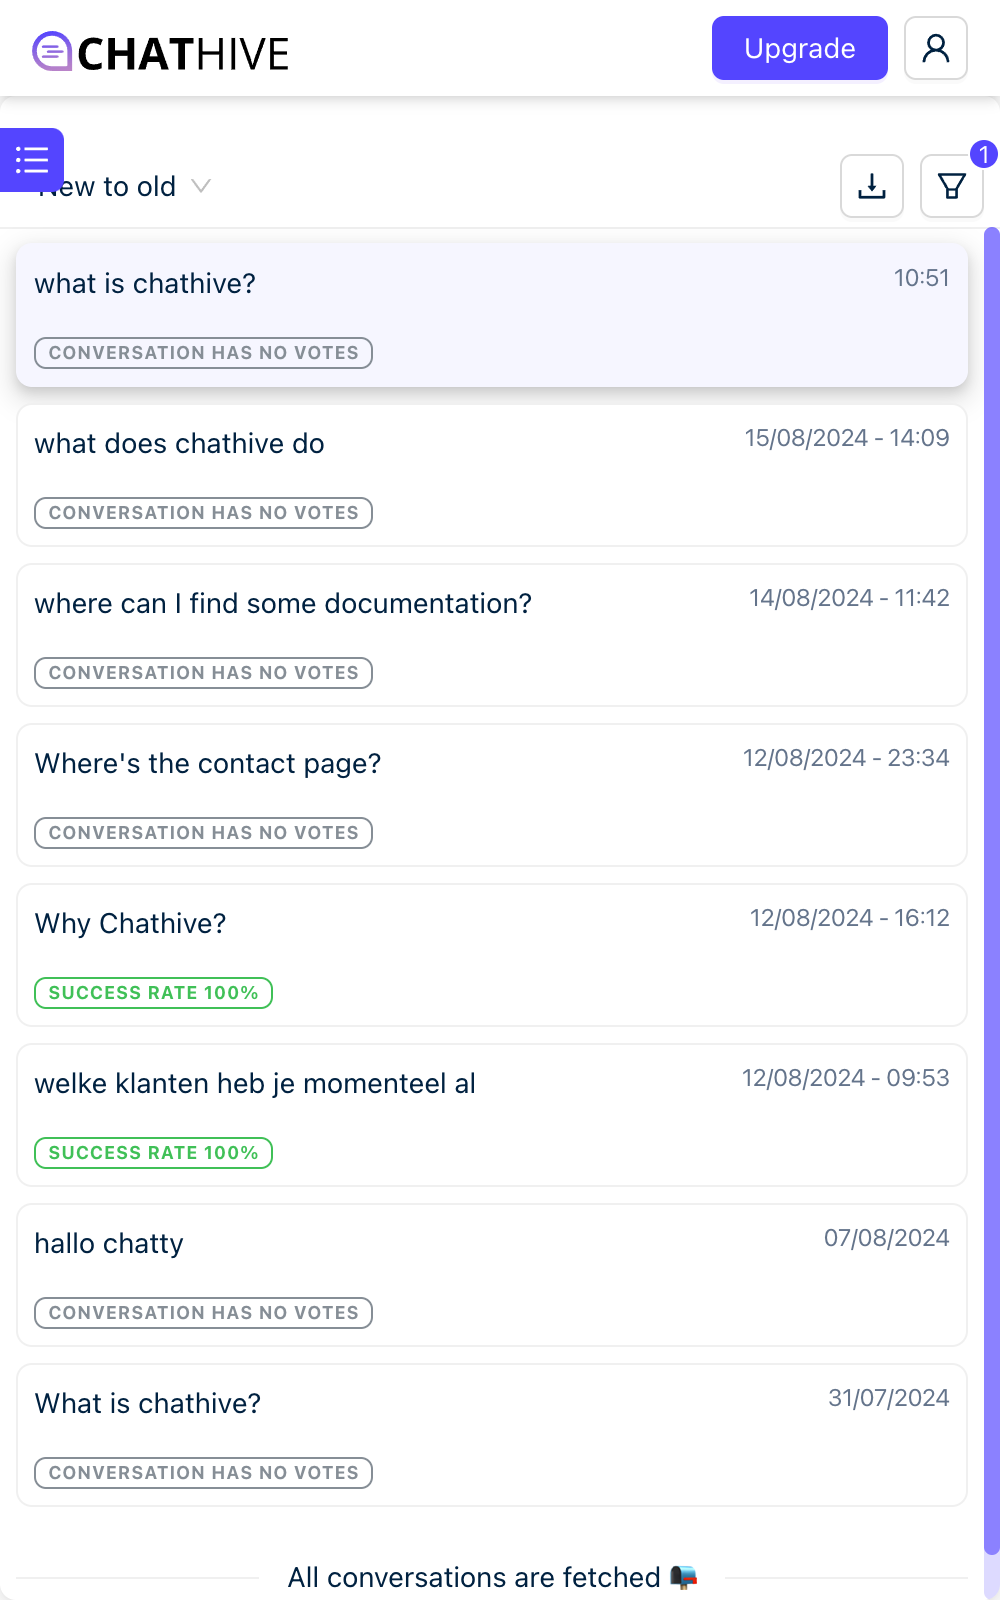Click the Upgrade button
The height and width of the screenshot is (1600, 1000).
click(799, 48)
